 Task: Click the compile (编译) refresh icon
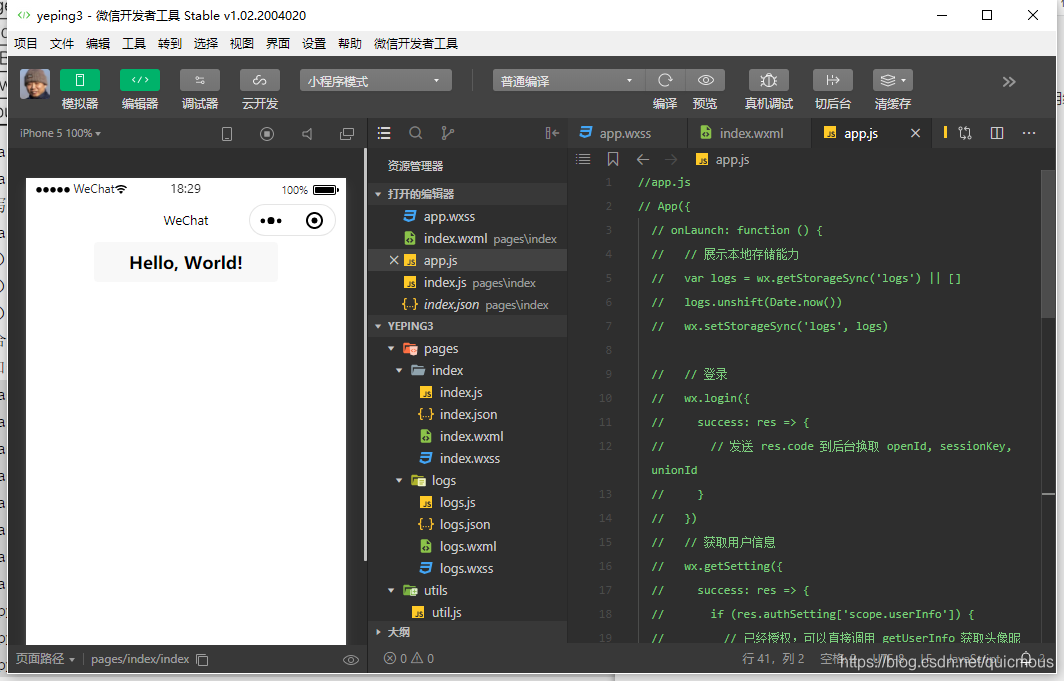[665, 81]
